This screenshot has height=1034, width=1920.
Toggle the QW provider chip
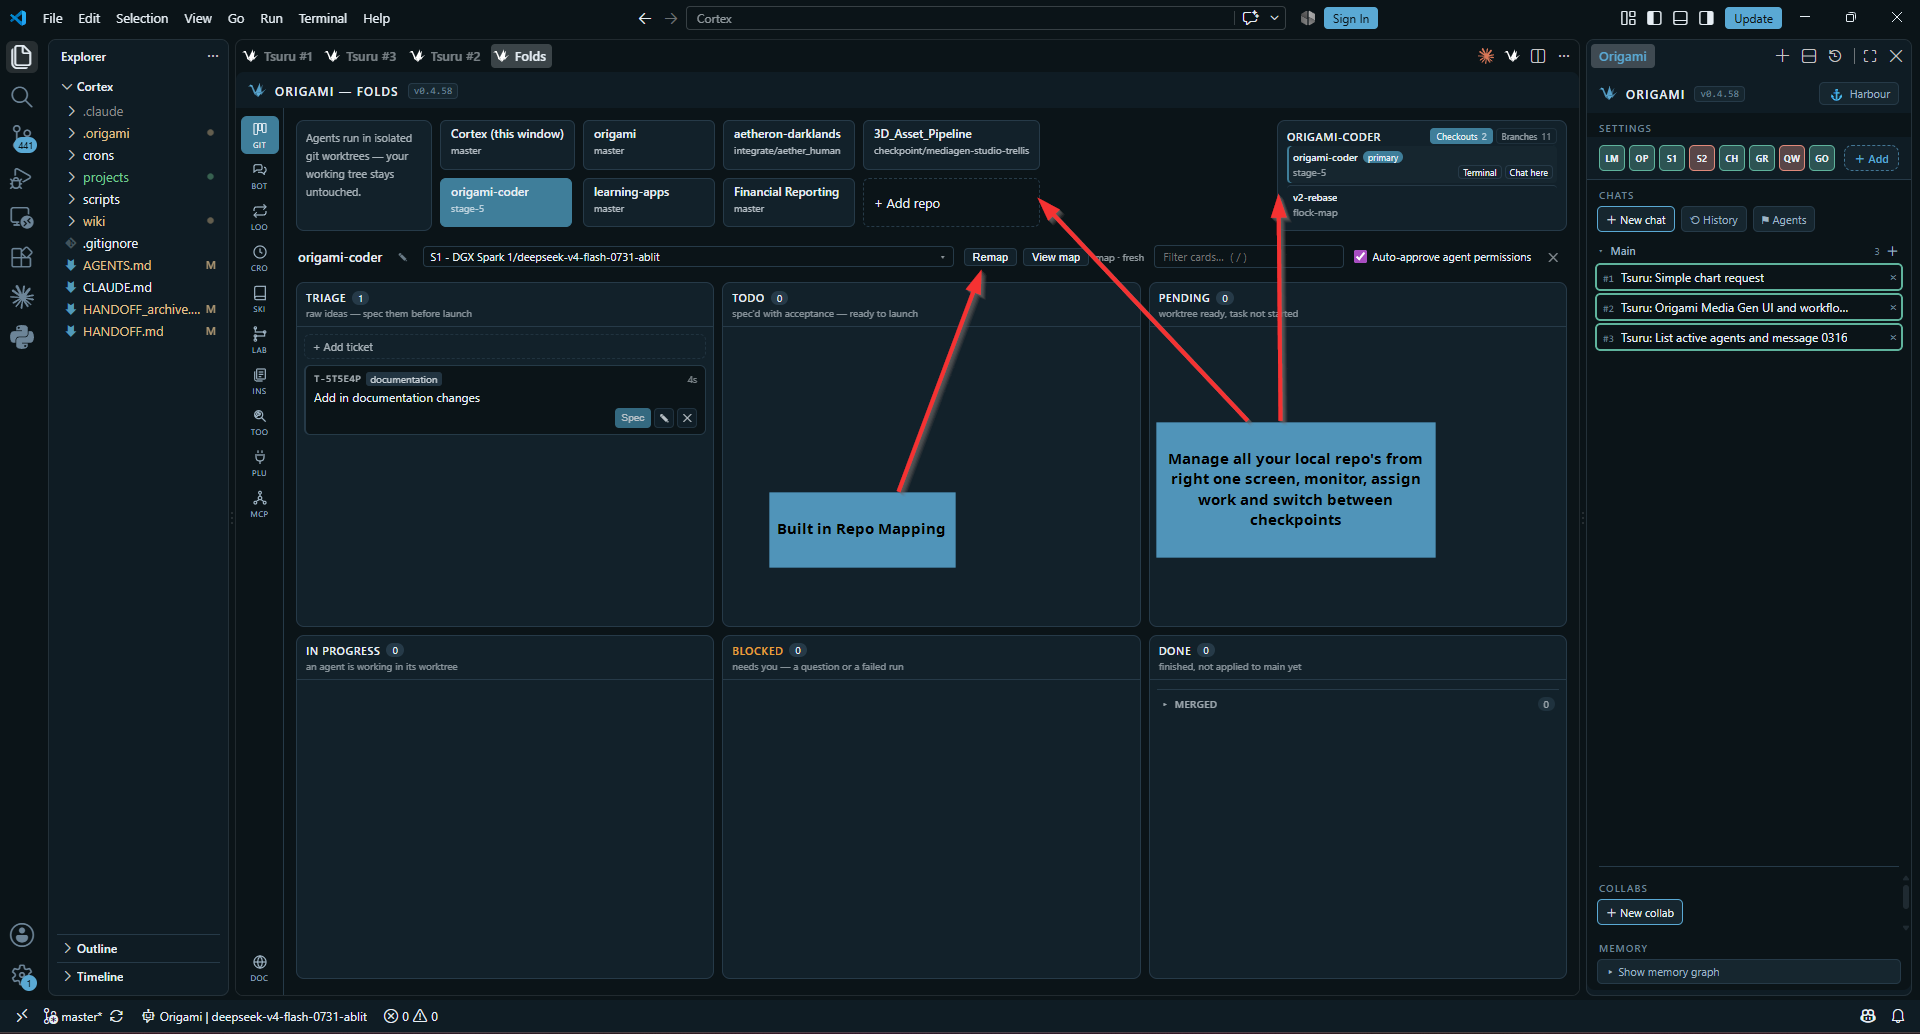pyautogui.click(x=1792, y=158)
